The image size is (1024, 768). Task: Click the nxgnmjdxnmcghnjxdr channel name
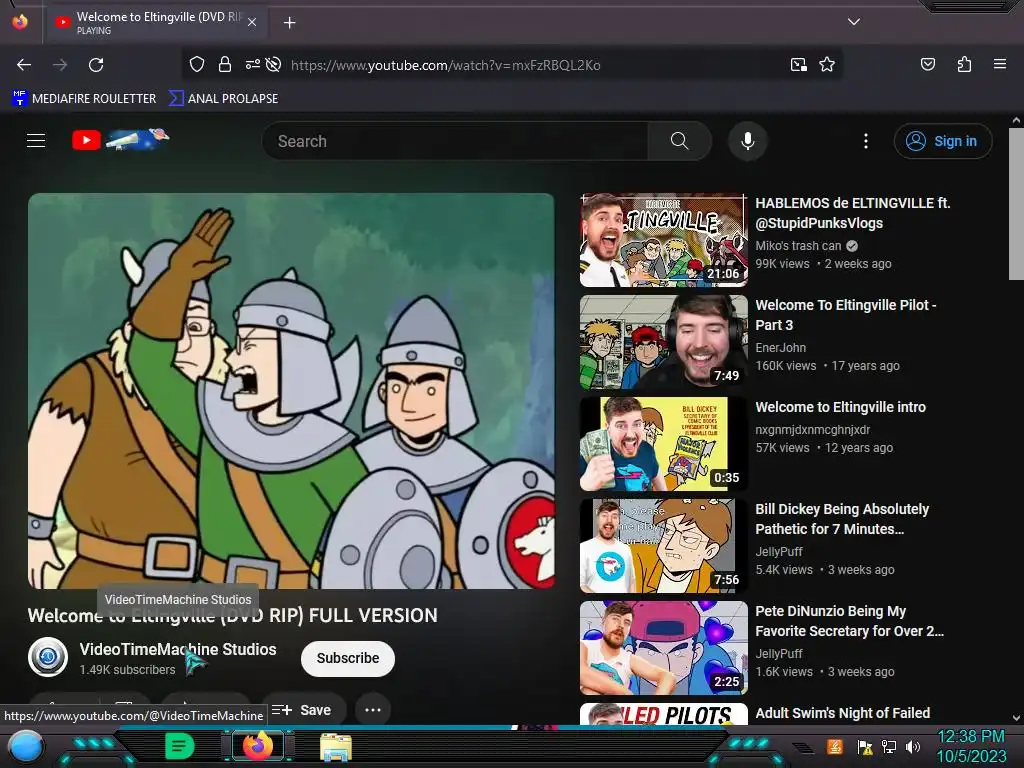click(812, 429)
